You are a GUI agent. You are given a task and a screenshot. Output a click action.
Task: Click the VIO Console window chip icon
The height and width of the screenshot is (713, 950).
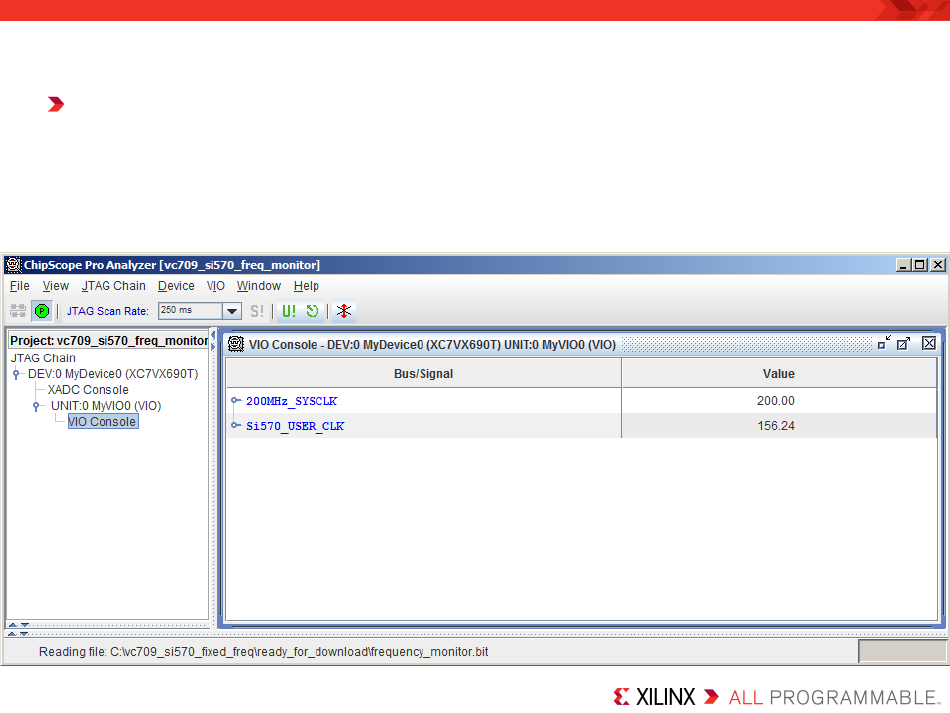point(236,344)
